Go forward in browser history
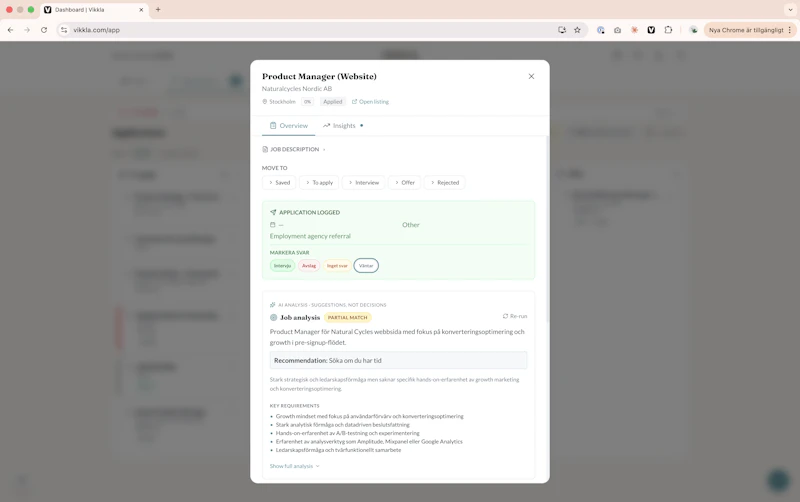Screen dimensions: 800x502 coord(27,30)
